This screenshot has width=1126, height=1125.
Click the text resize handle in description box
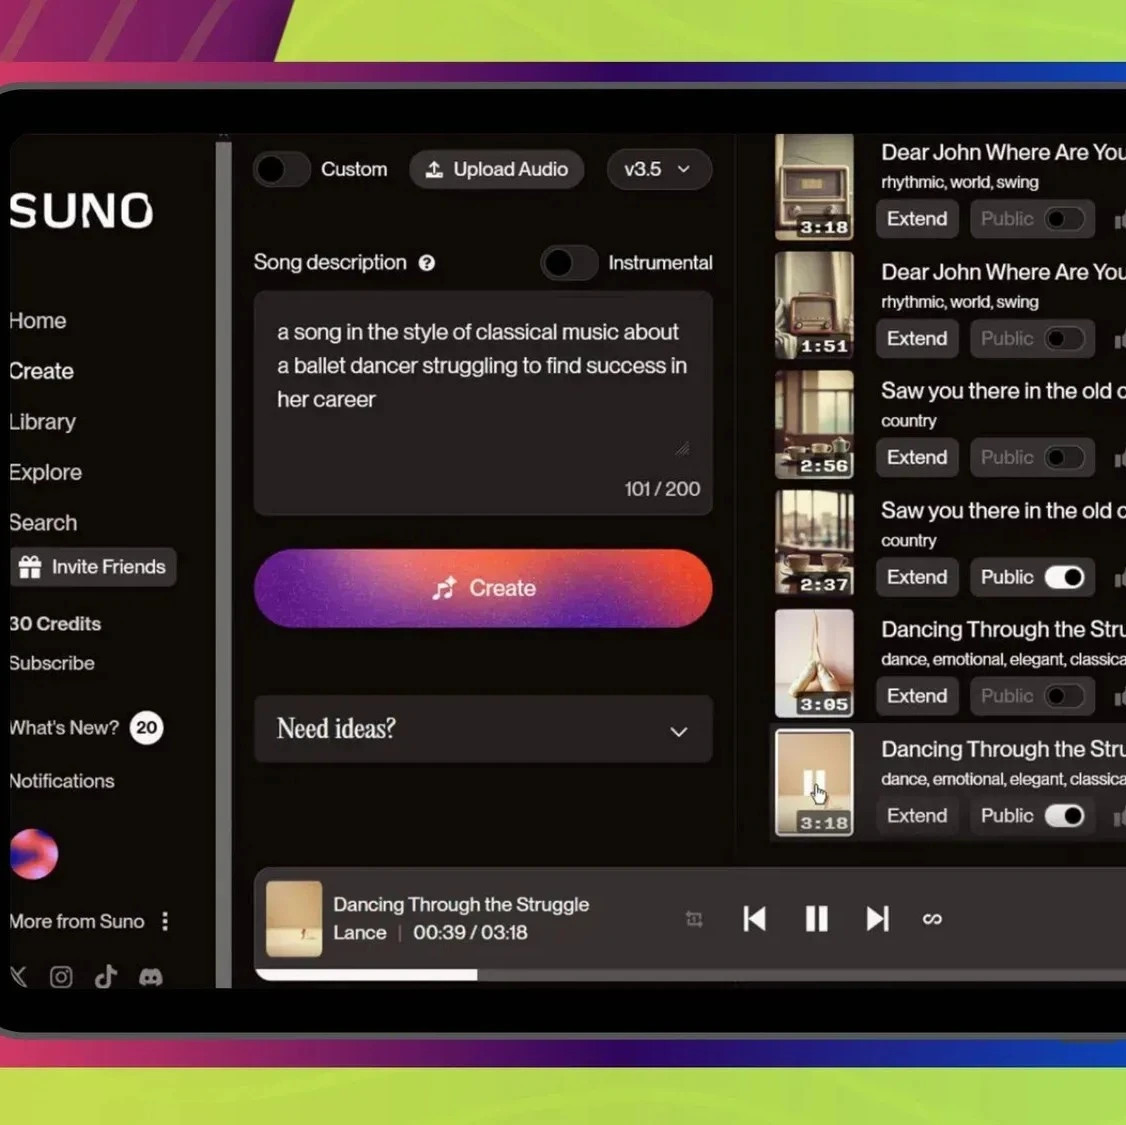click(x=682, y=448)
